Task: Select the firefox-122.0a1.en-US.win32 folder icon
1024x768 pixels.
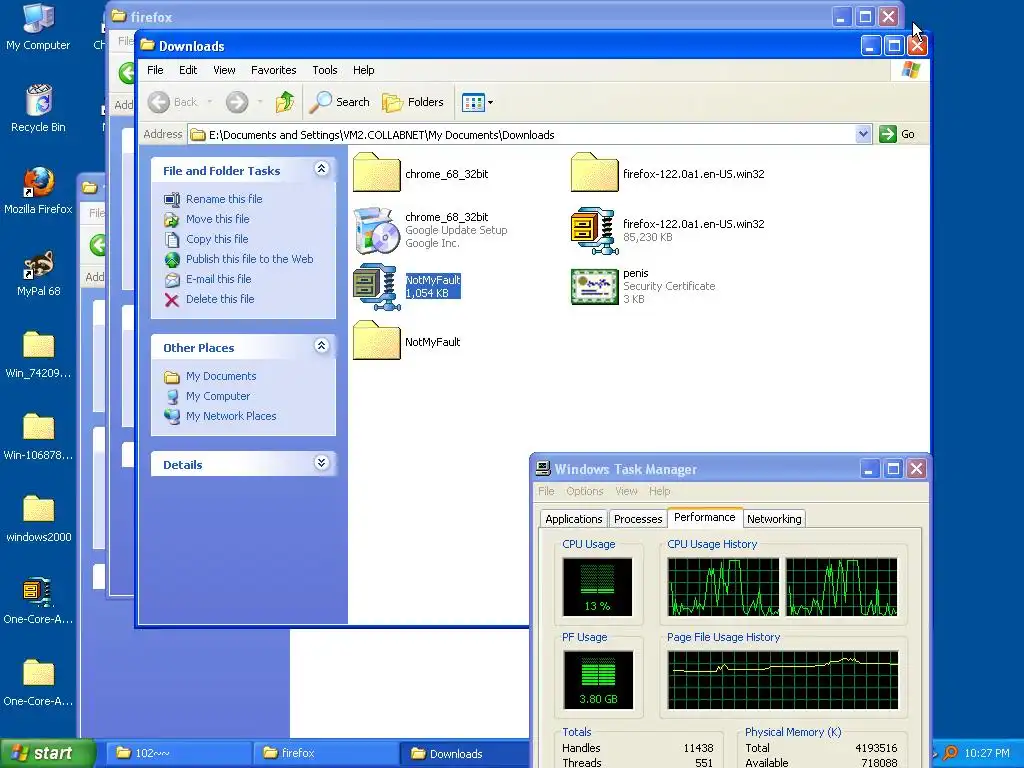Action: pos(594,172)
